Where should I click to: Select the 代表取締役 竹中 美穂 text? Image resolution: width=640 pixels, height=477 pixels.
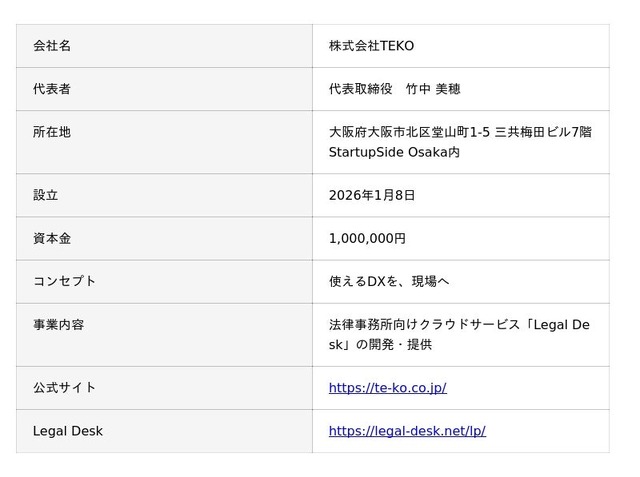click(x=394, y=89)
